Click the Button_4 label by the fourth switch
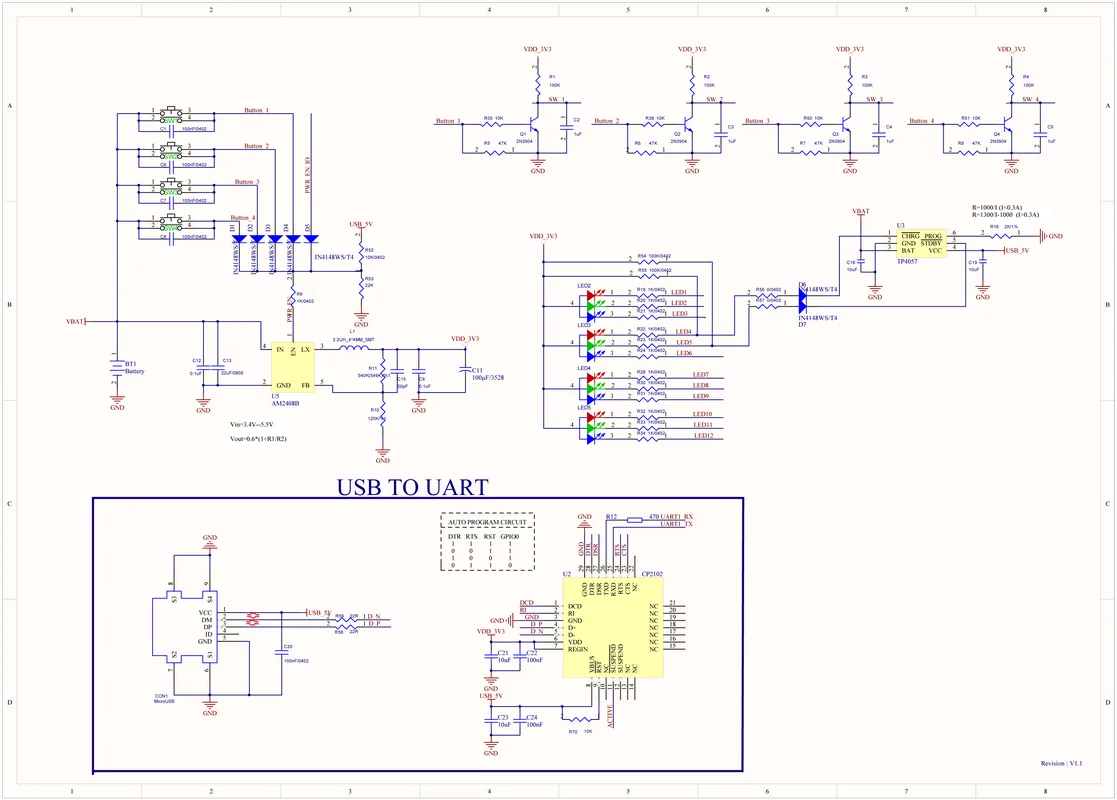 tap(243, 218)
